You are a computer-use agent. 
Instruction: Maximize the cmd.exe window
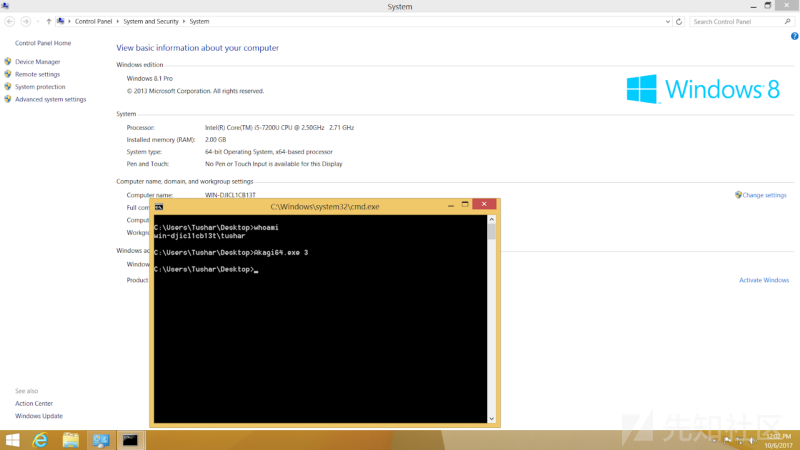[x=465, y=205]
